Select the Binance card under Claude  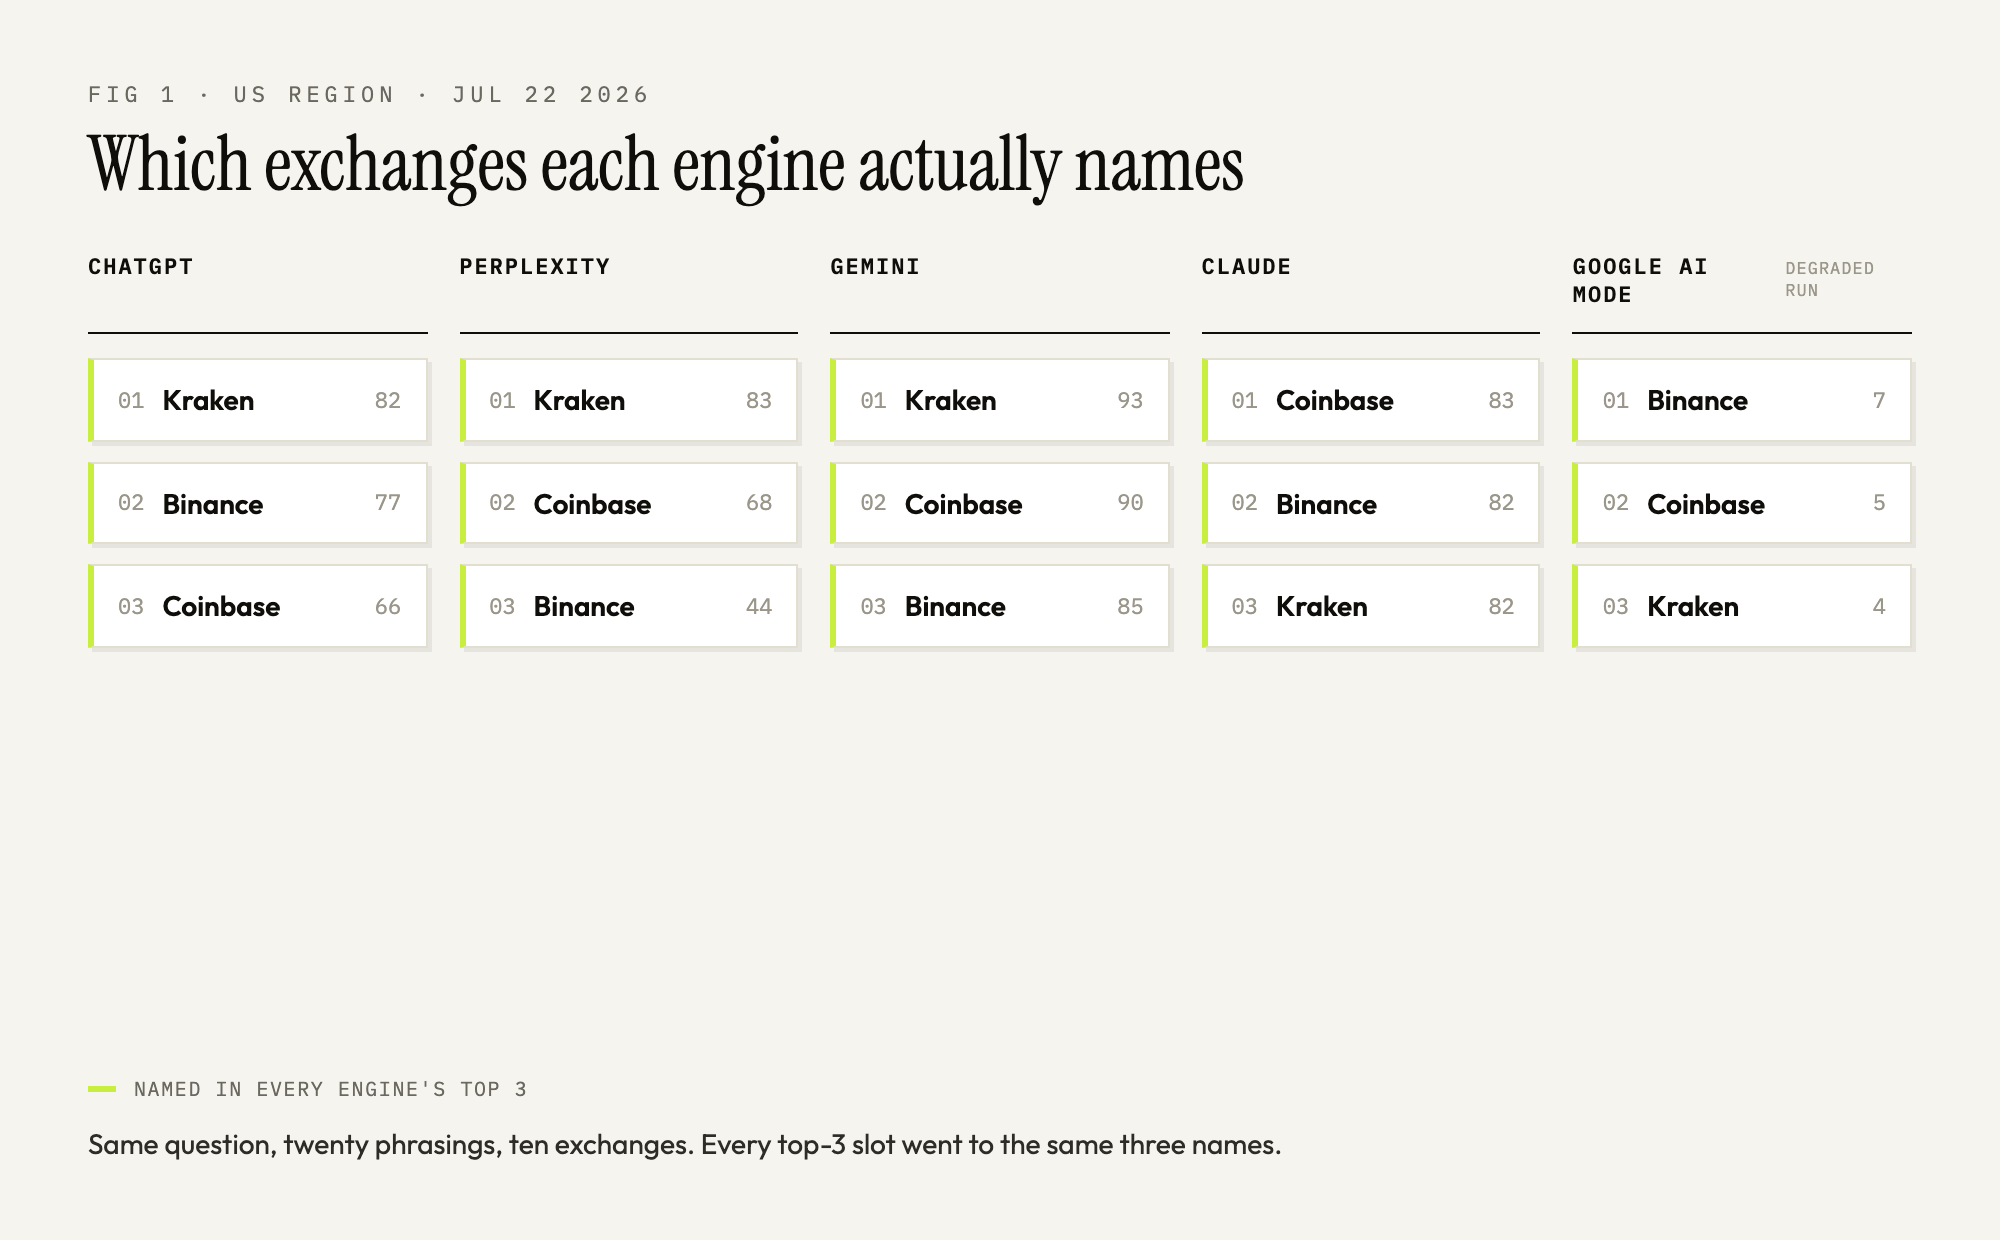1371,503
